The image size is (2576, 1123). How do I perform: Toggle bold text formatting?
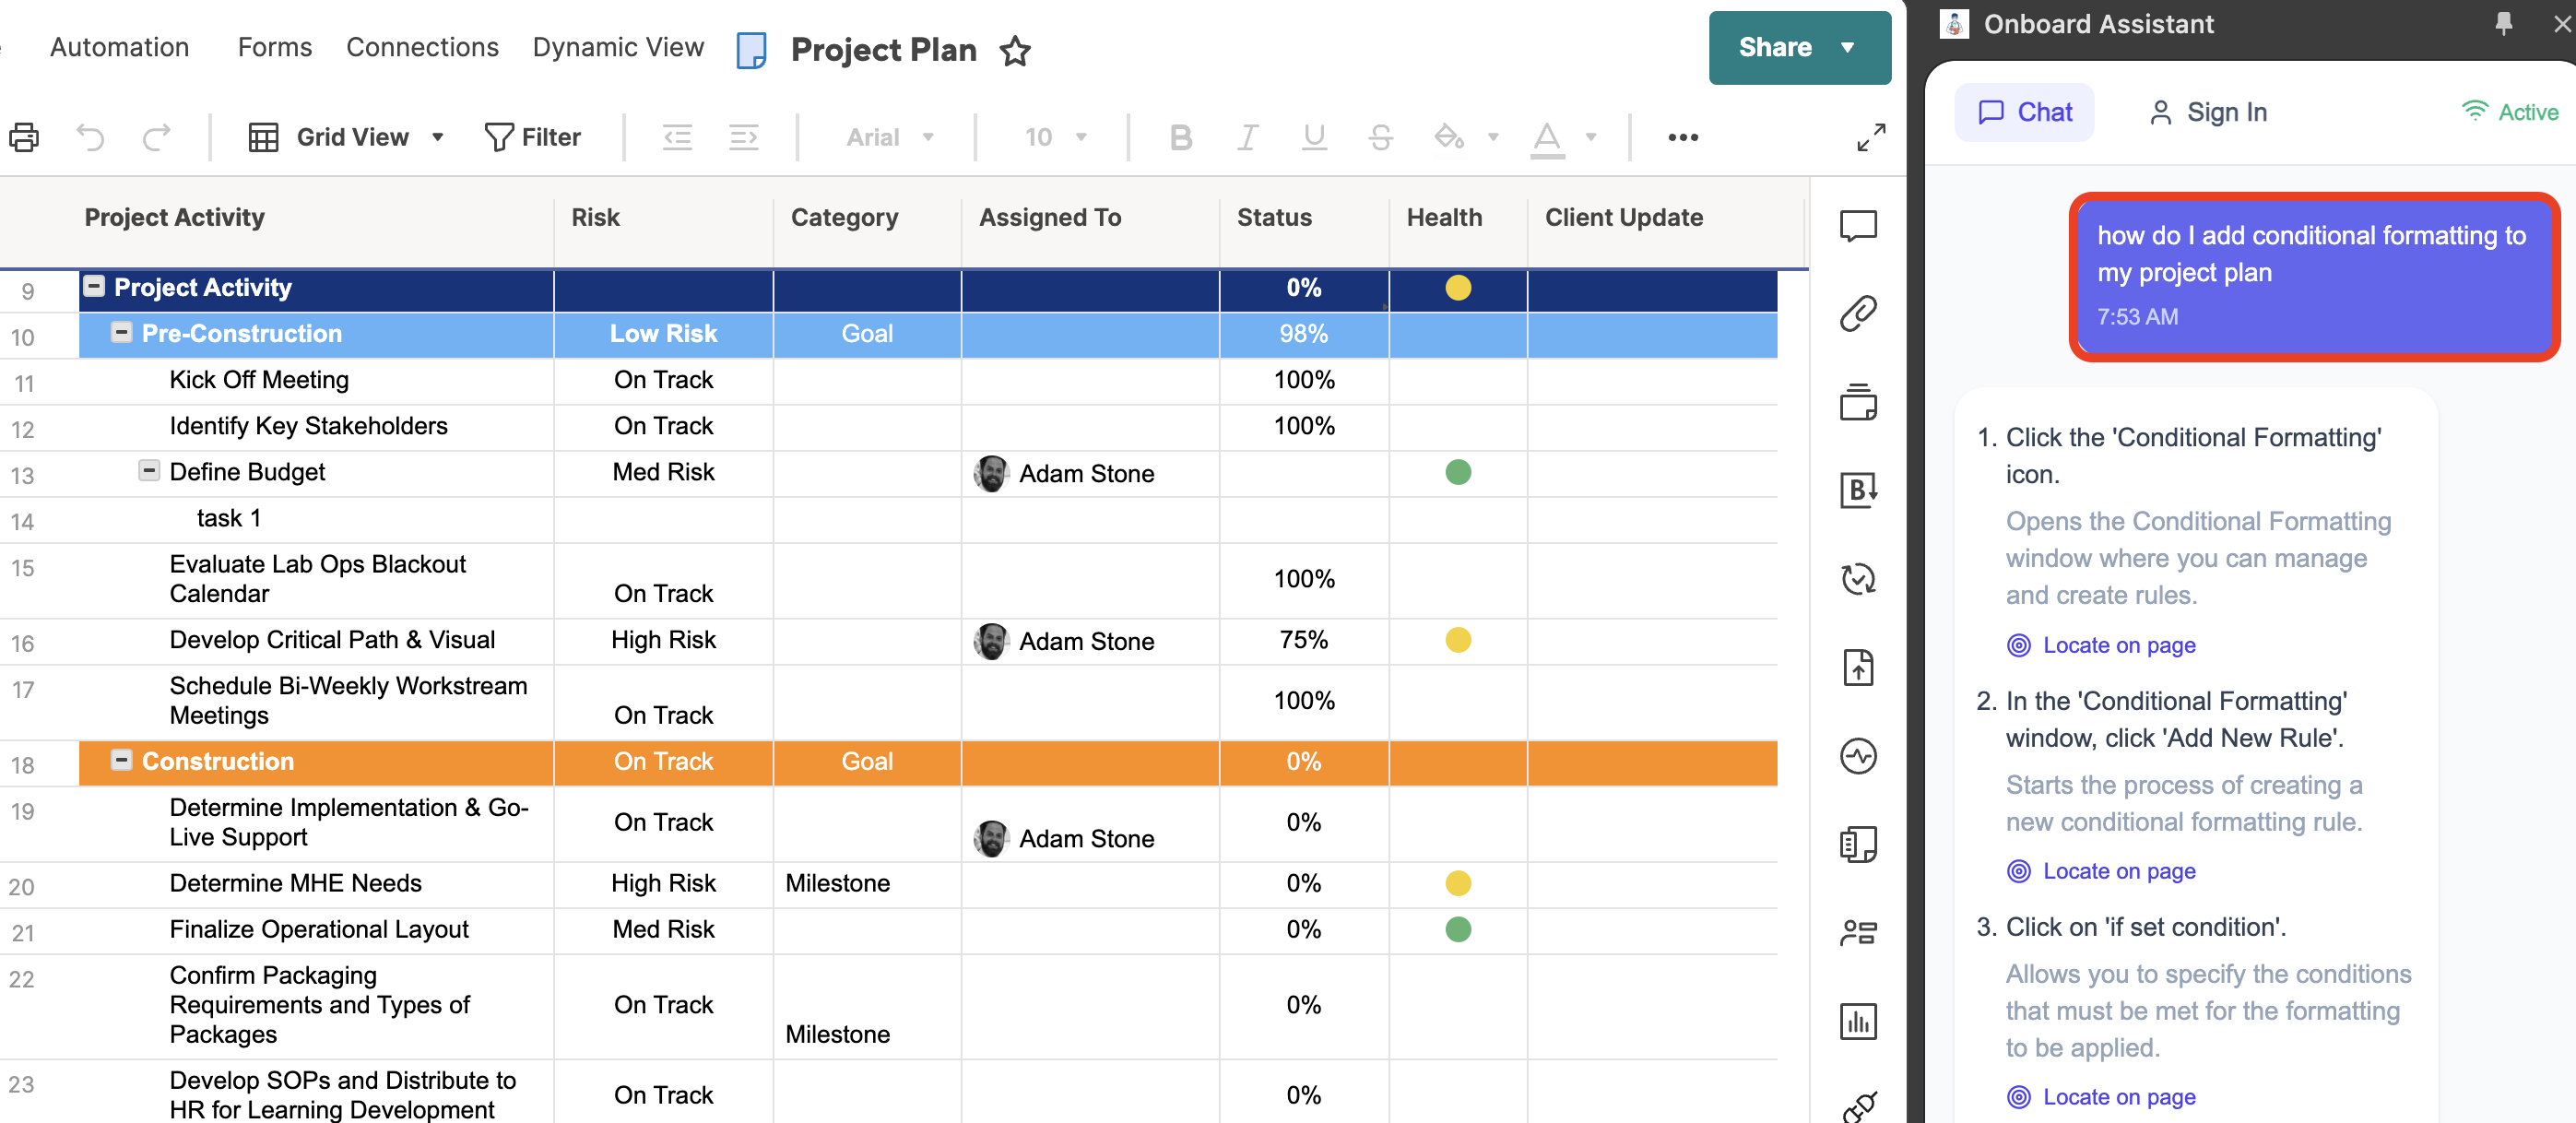[x=1180, y=137]
